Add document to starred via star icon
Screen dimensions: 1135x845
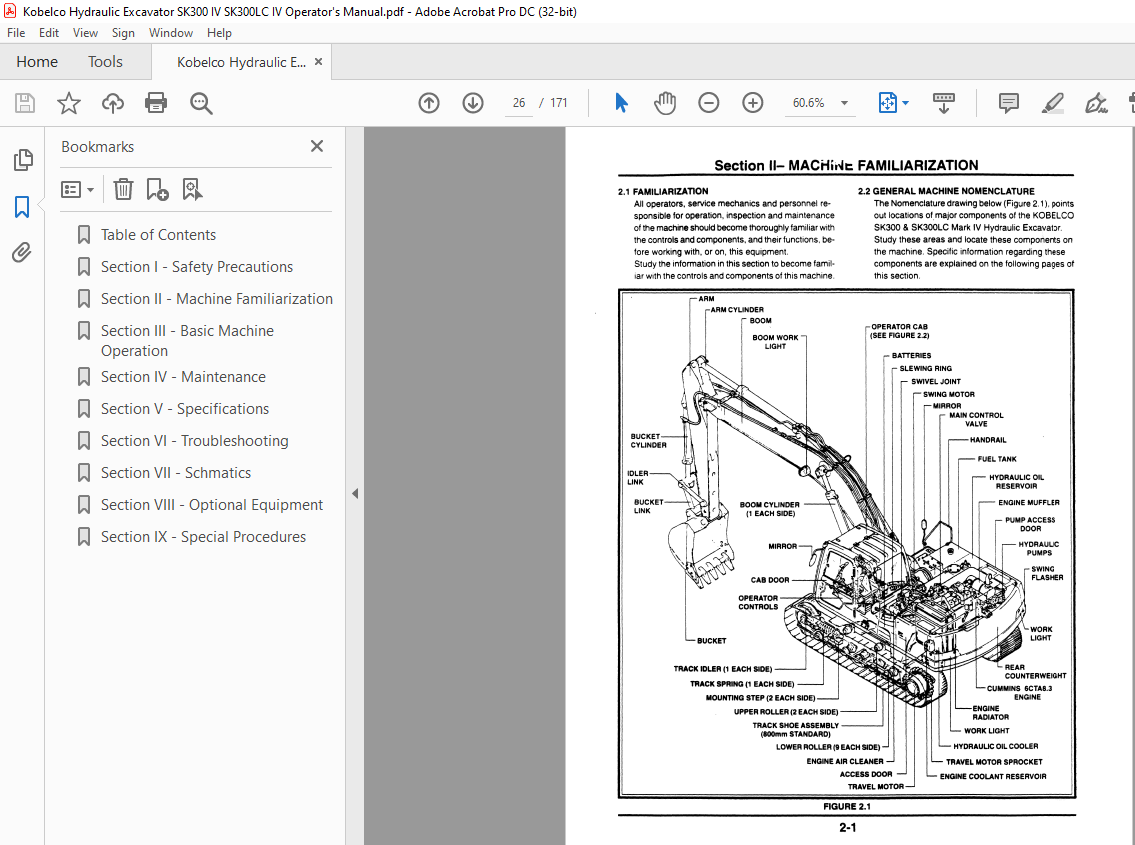[69, 103]
